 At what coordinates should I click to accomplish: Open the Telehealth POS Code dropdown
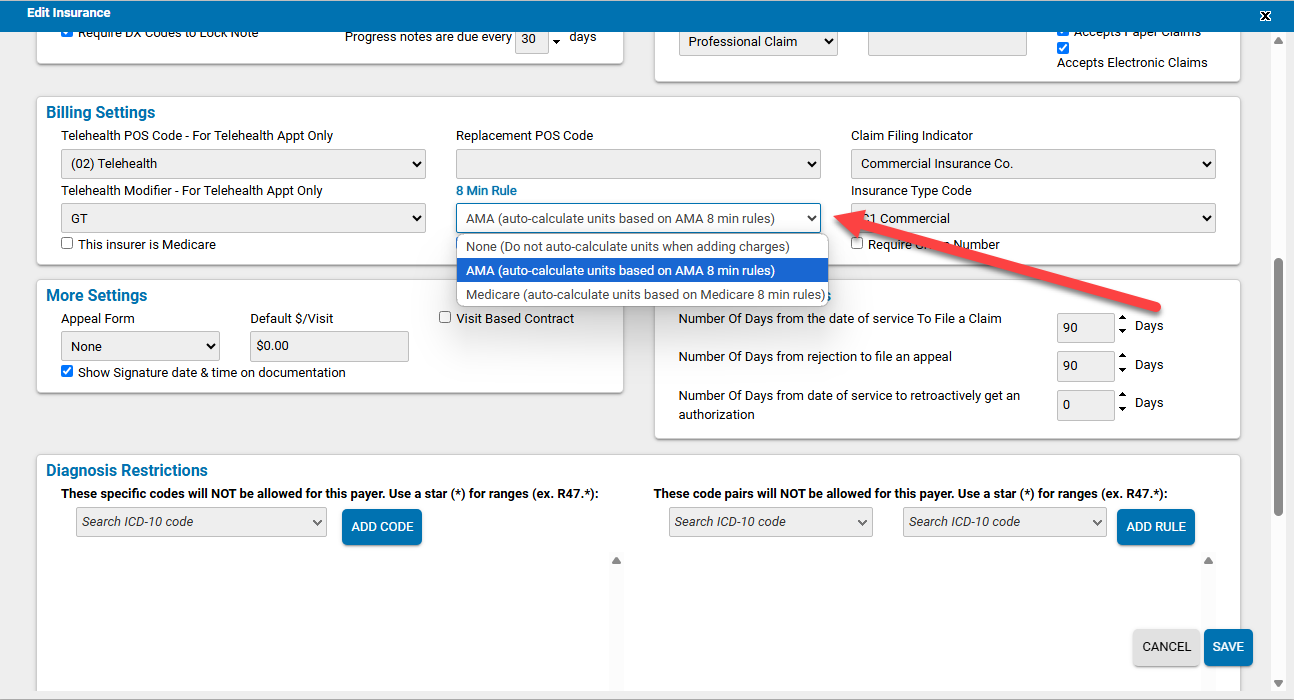[x=243, y=163]
